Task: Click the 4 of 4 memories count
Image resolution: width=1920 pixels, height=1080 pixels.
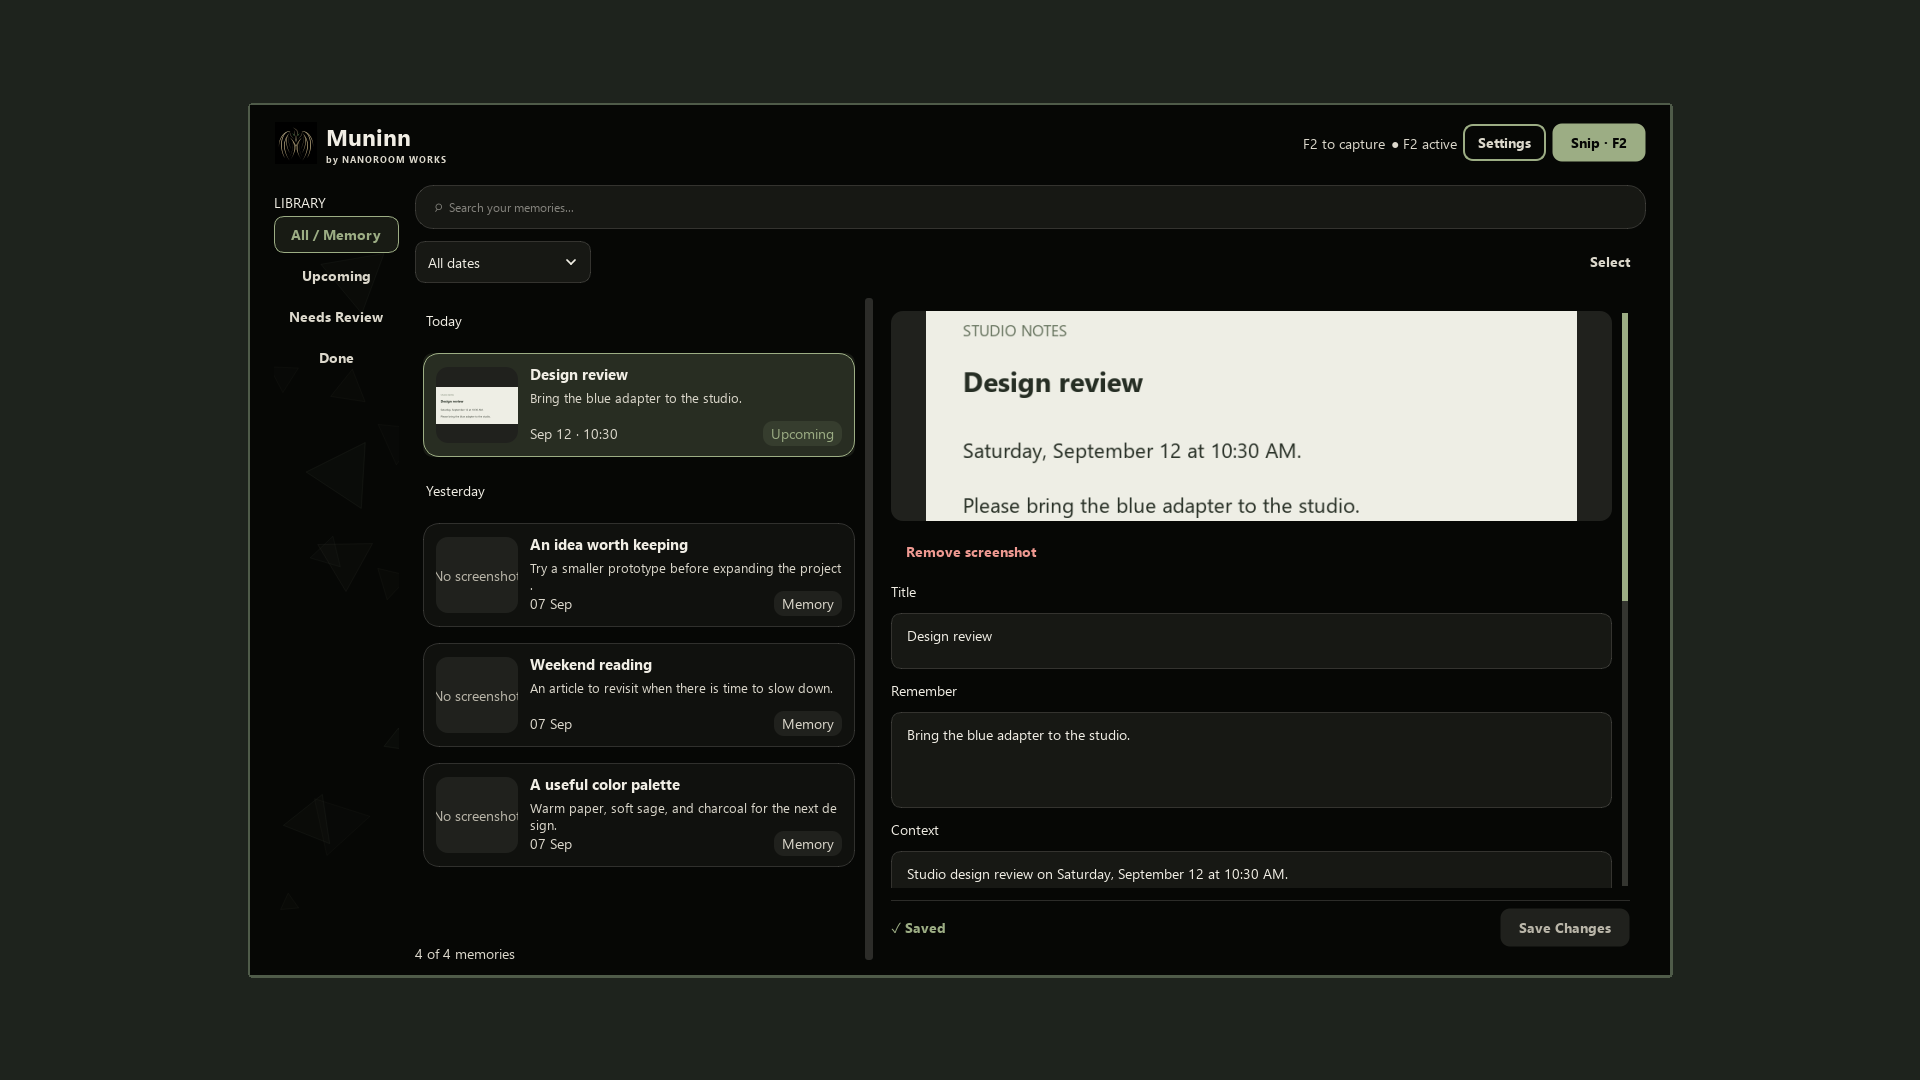Action: [x=464, y=954]
